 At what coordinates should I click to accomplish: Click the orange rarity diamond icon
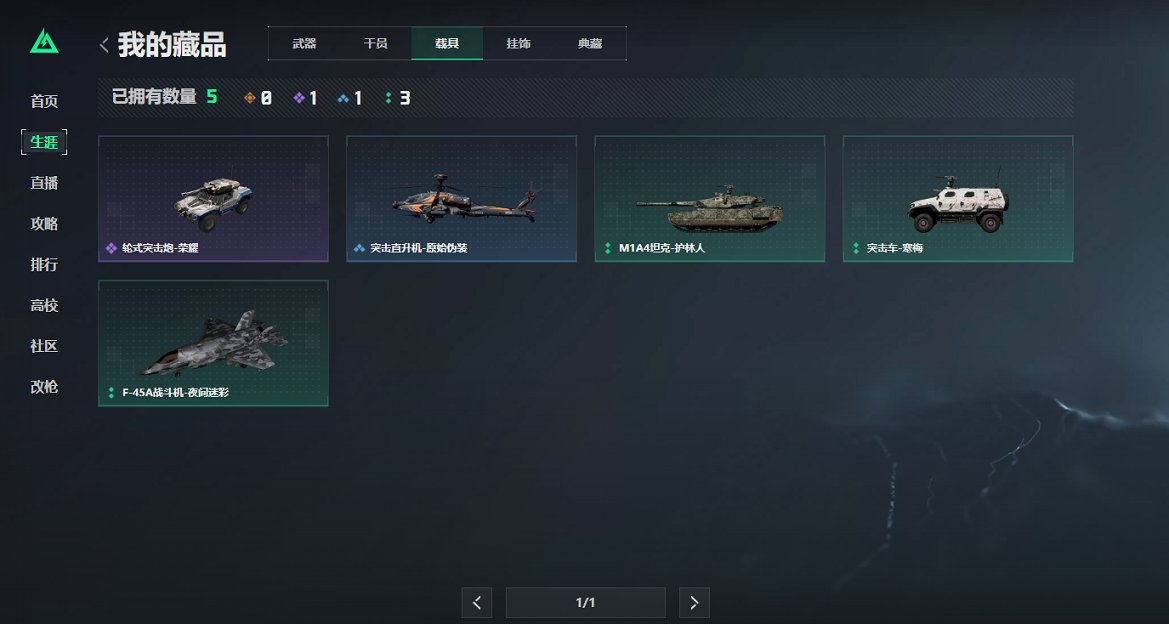(x=250, y=98)
